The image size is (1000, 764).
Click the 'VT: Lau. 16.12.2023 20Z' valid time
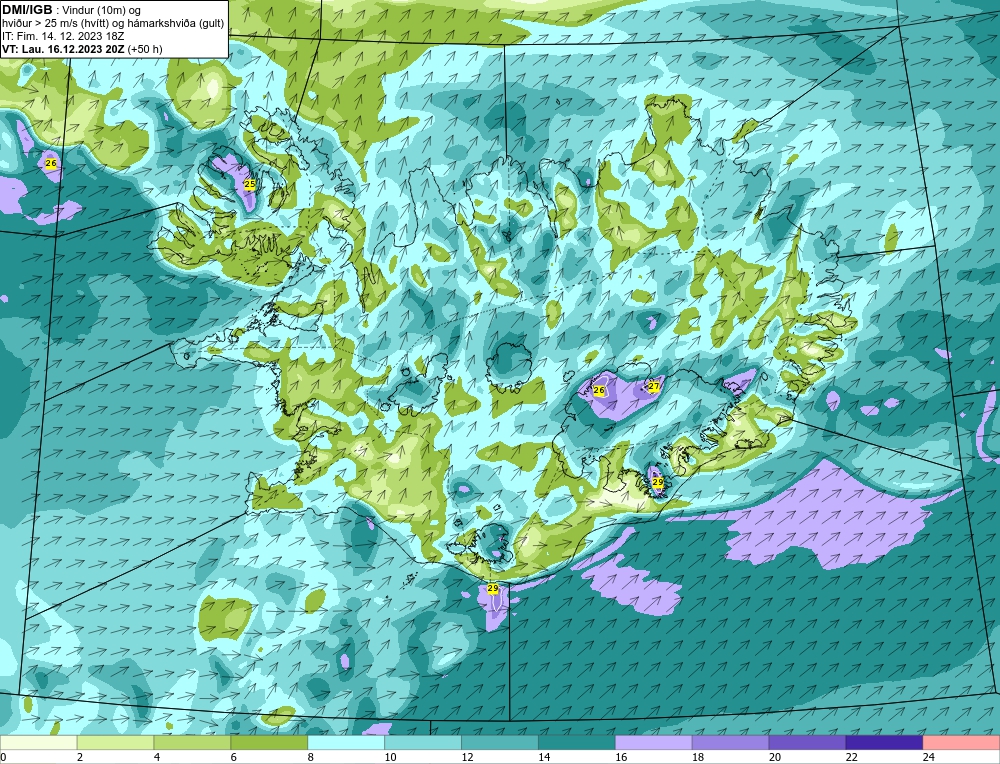pyautogui.click(x=63, y=49)
